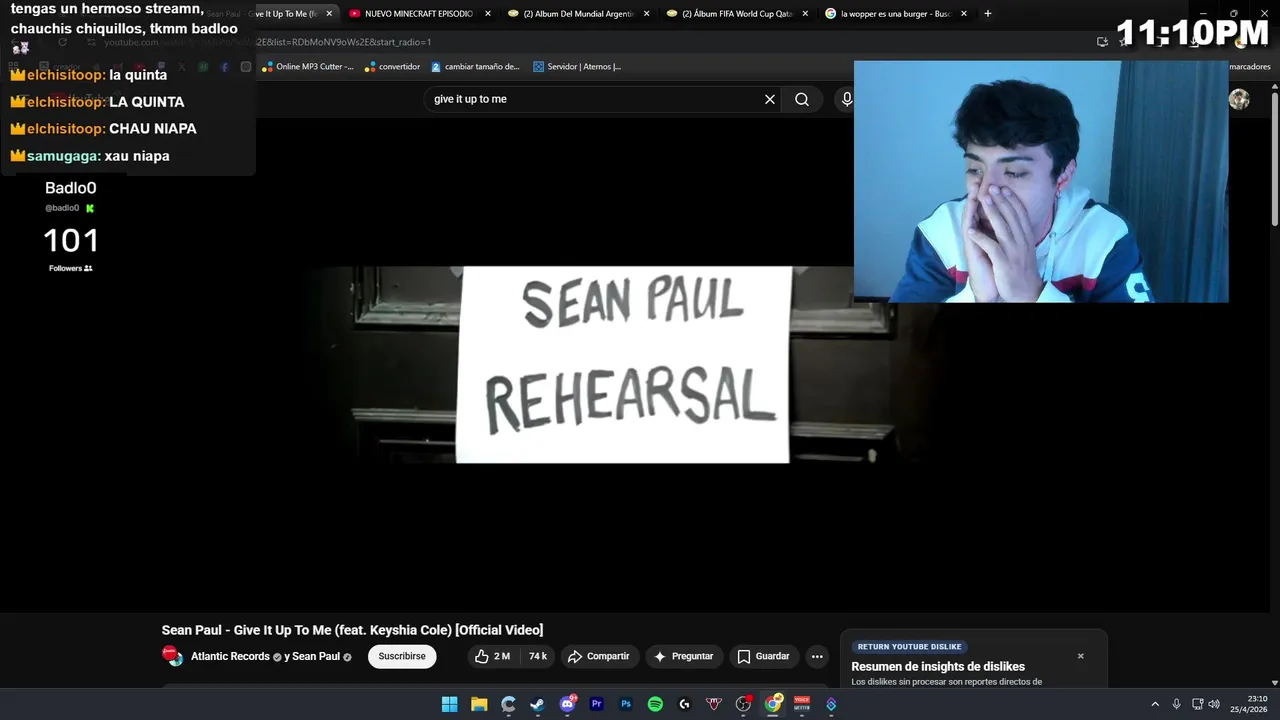Open the Atlantic Records channel name link
Viewport: 1280px width, 720px height.
point(230,656)
